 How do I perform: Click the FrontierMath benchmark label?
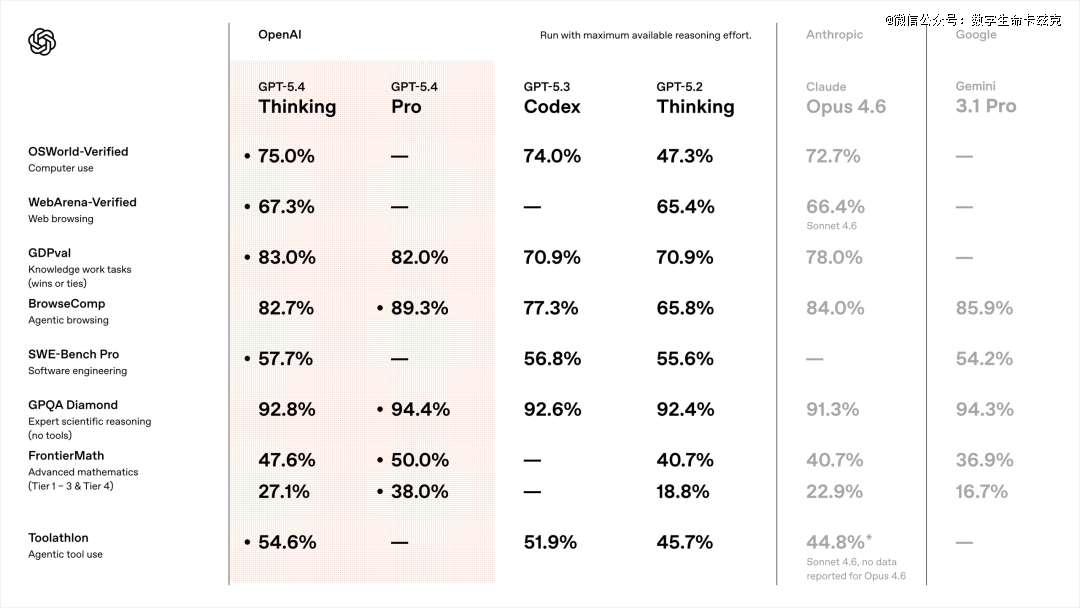66,456
